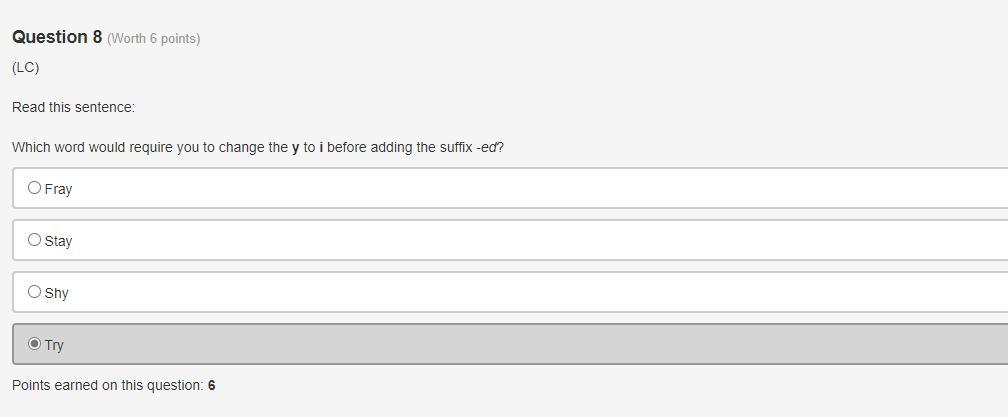Click the bold letter y in question

[x=296, y=148]
